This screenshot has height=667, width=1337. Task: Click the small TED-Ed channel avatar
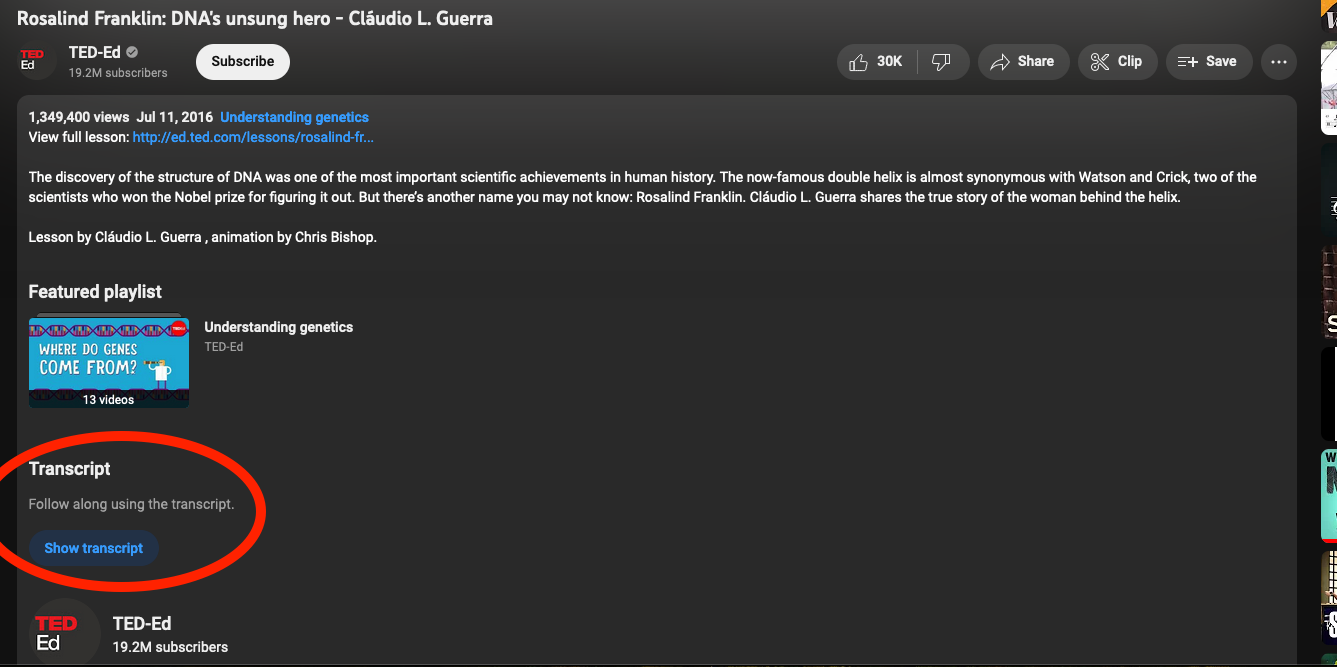pos(32,61)
